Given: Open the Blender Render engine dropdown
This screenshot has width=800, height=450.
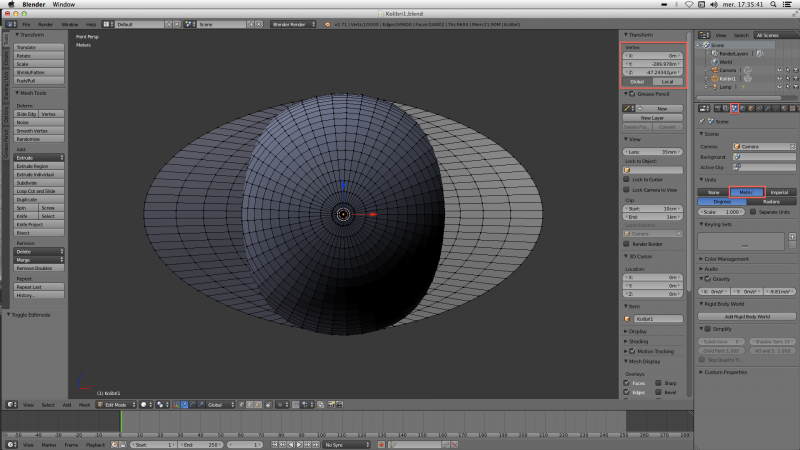Looking at the screenshot, I should pos(293,24).
